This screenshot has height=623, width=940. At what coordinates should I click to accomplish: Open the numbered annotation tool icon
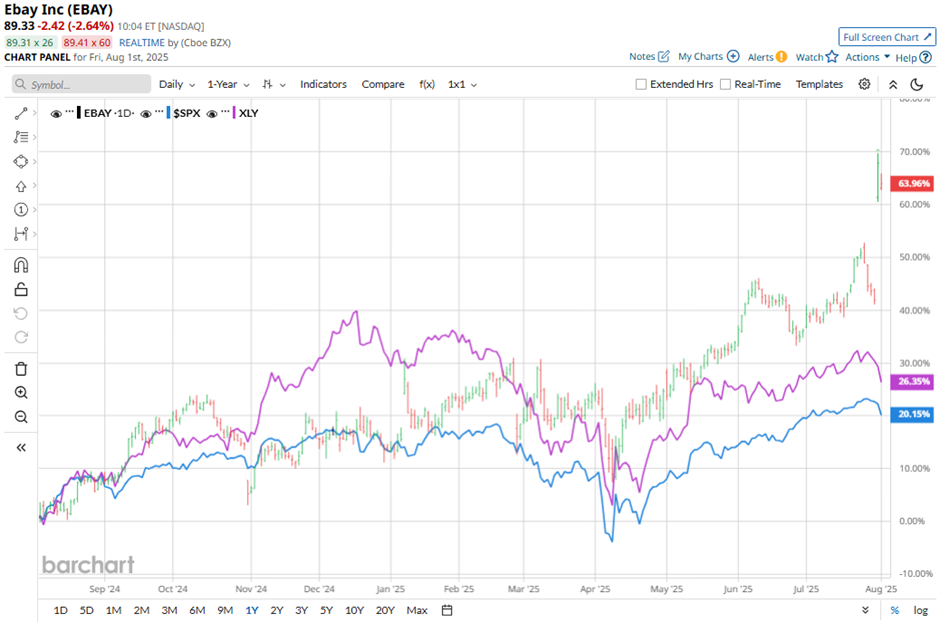coord(21,210)
